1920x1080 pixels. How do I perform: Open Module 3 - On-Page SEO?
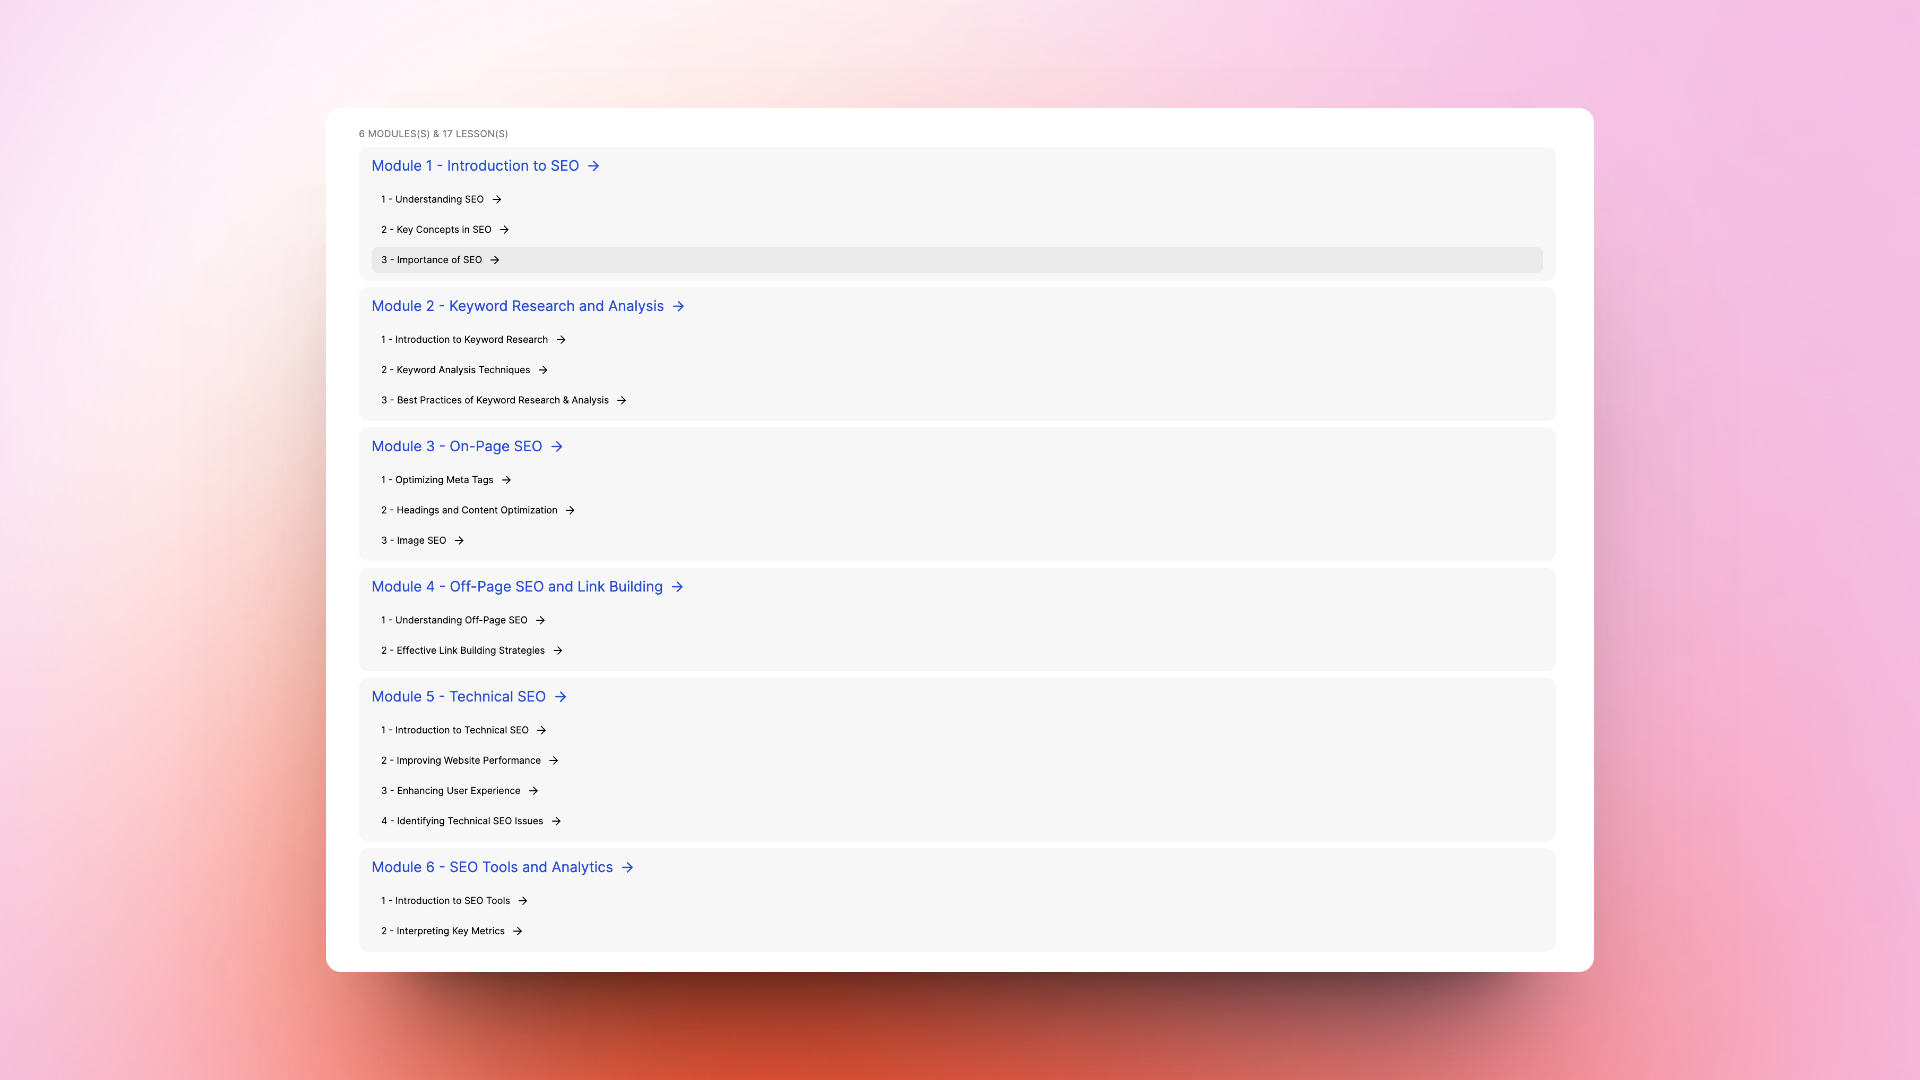tap(457, 446)
